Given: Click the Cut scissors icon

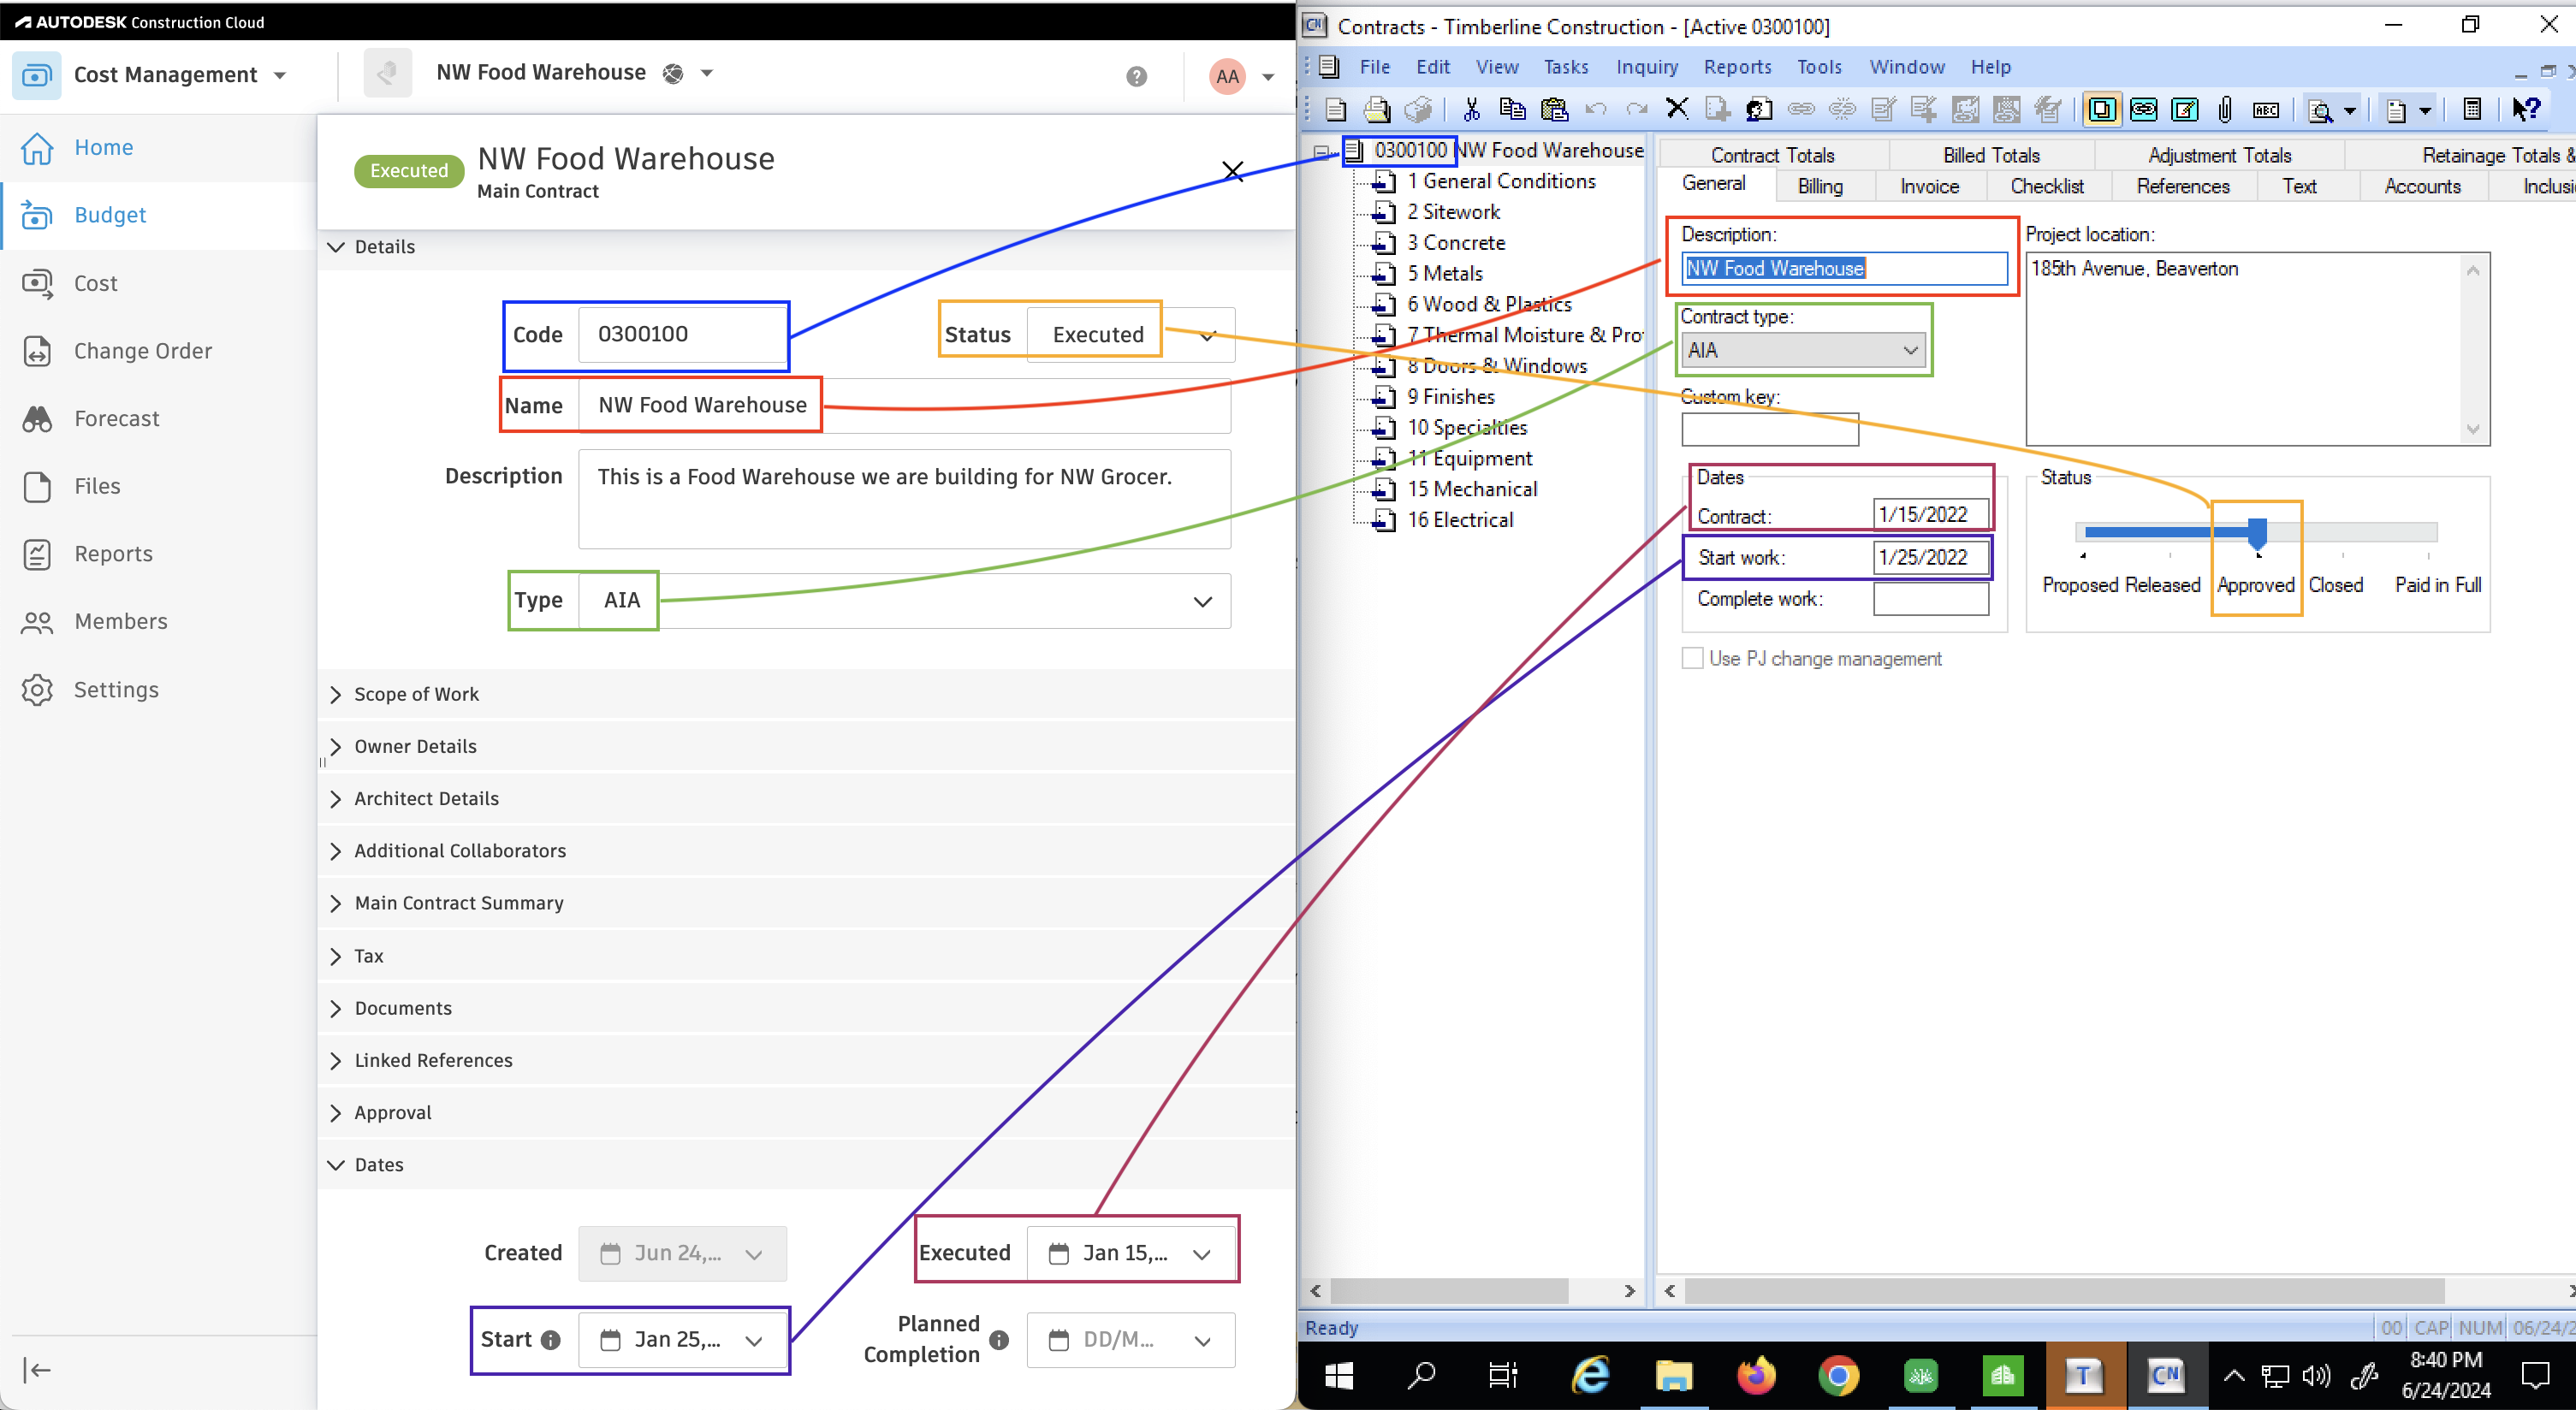Looking at the screenshot, I should (1471, 109).
